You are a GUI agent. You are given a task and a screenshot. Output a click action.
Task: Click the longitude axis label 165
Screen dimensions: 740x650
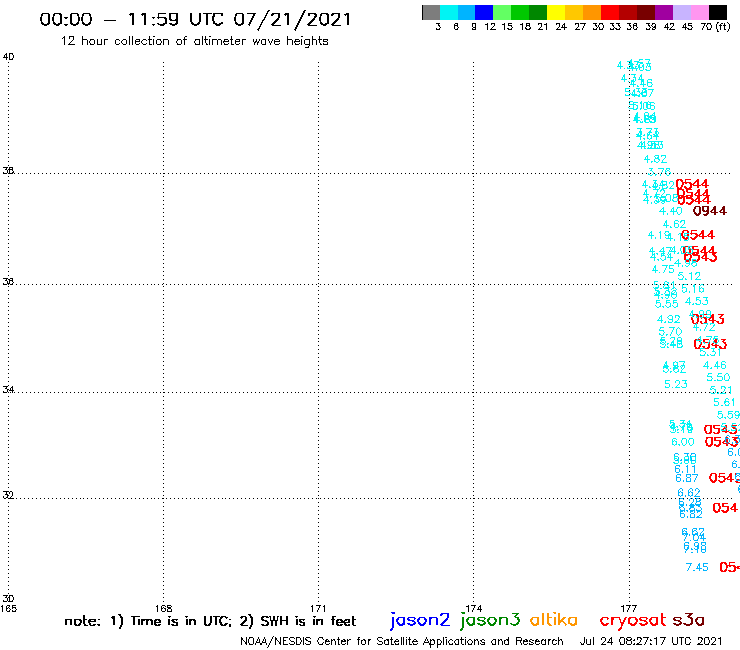[8, 608]
